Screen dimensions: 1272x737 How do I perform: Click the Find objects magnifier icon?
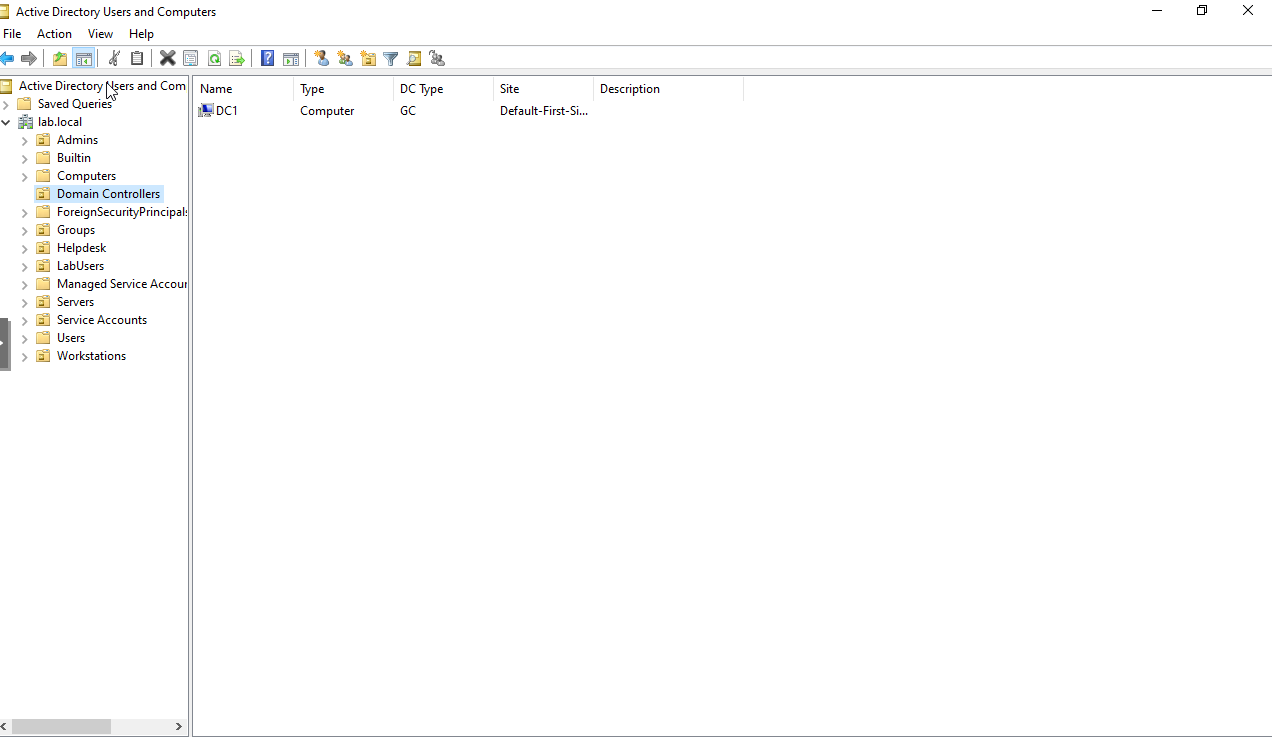(x=414, y=59)
